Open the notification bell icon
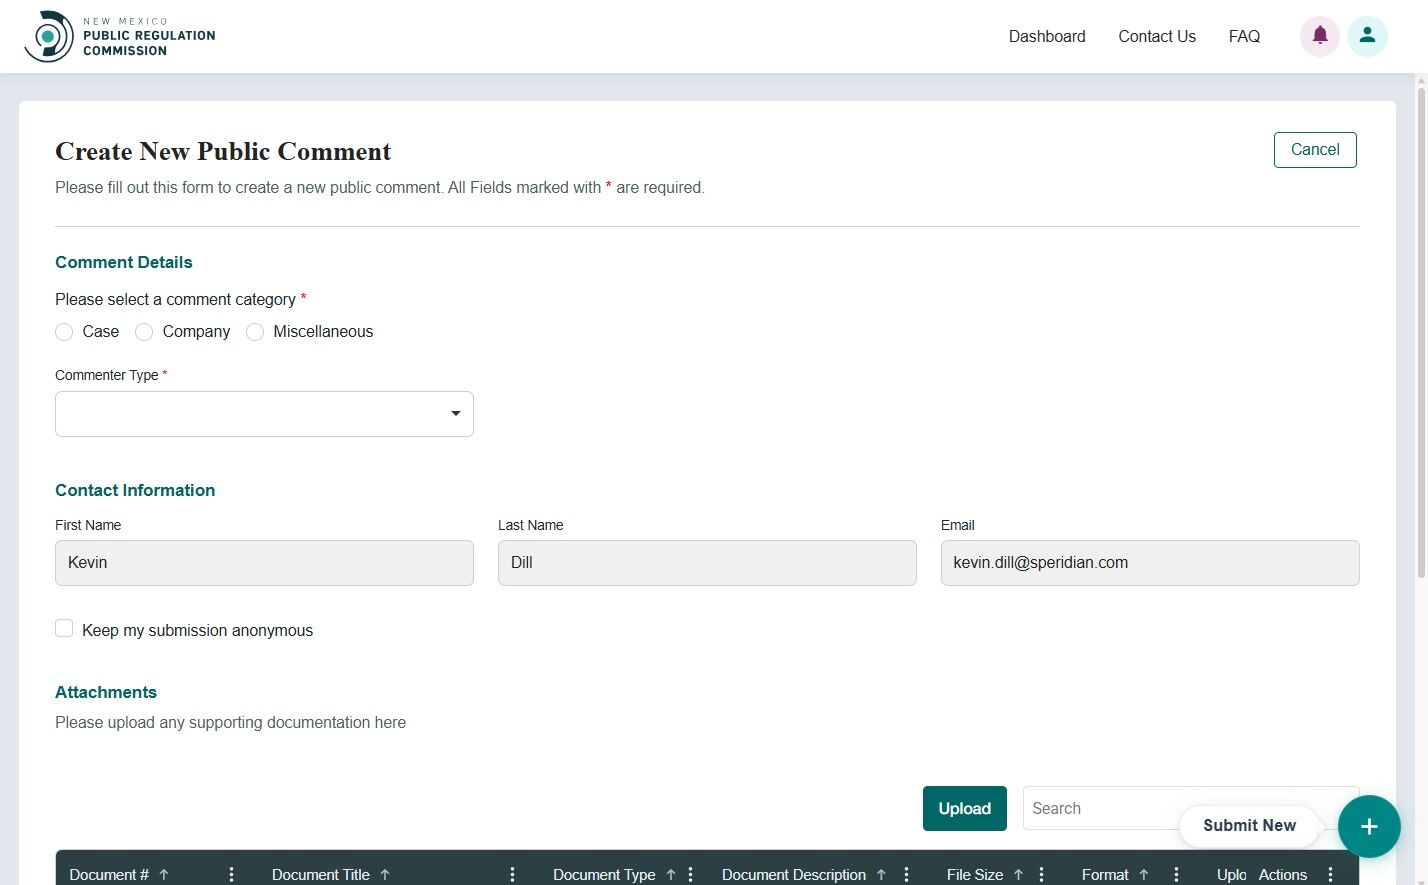Screen dimensions: 1428x885 [x=1319, y=35]
